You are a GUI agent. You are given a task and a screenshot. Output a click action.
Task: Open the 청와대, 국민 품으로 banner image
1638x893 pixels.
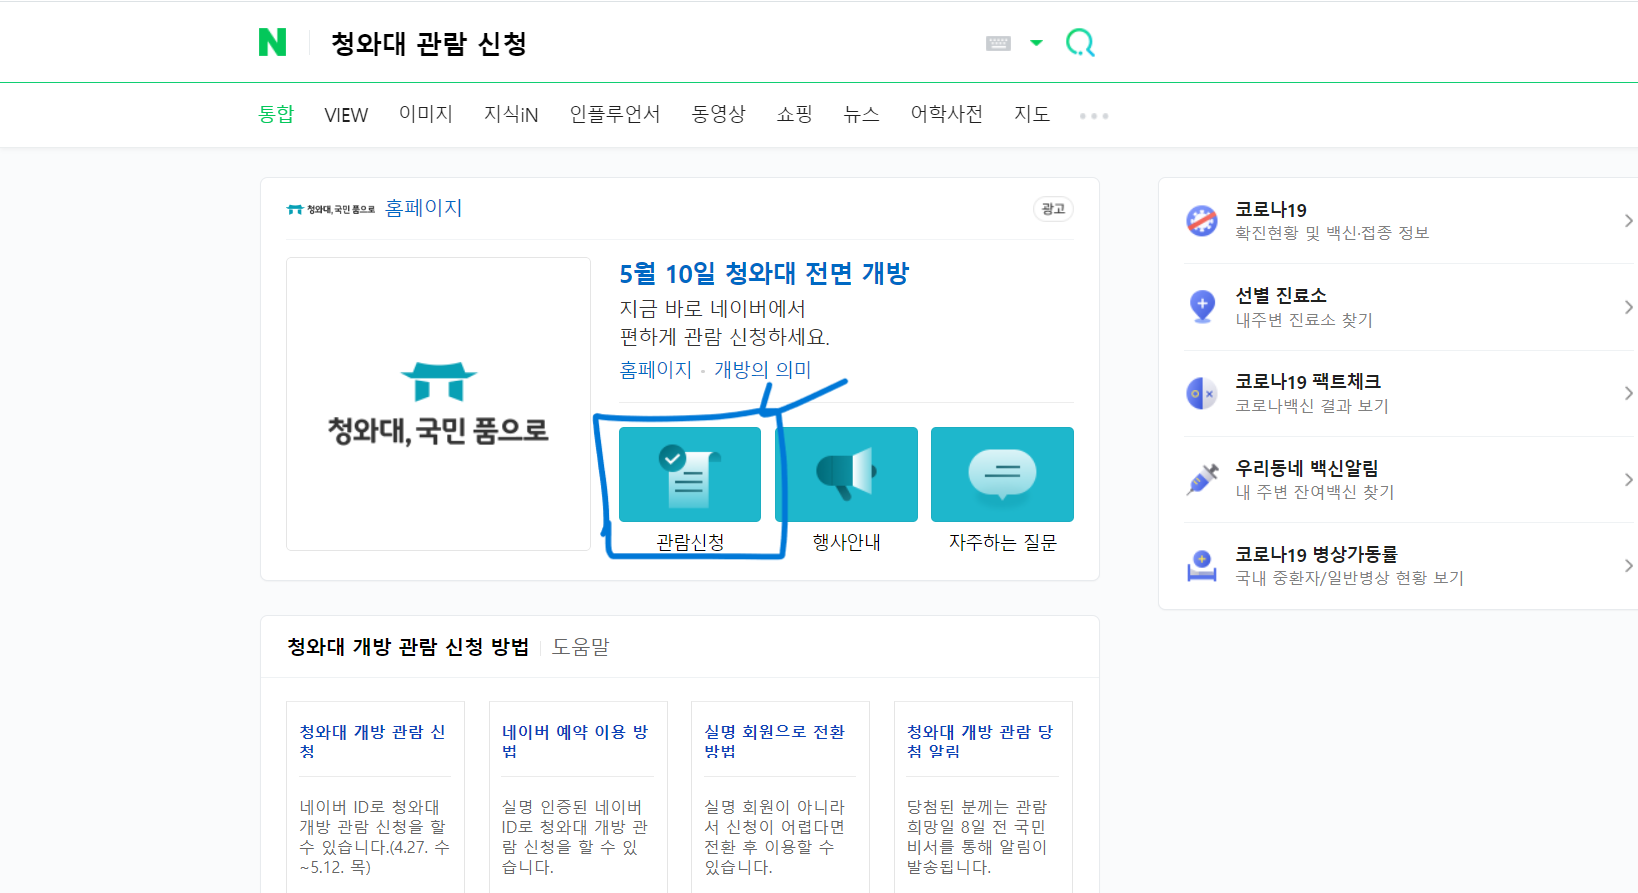(438, 404)
